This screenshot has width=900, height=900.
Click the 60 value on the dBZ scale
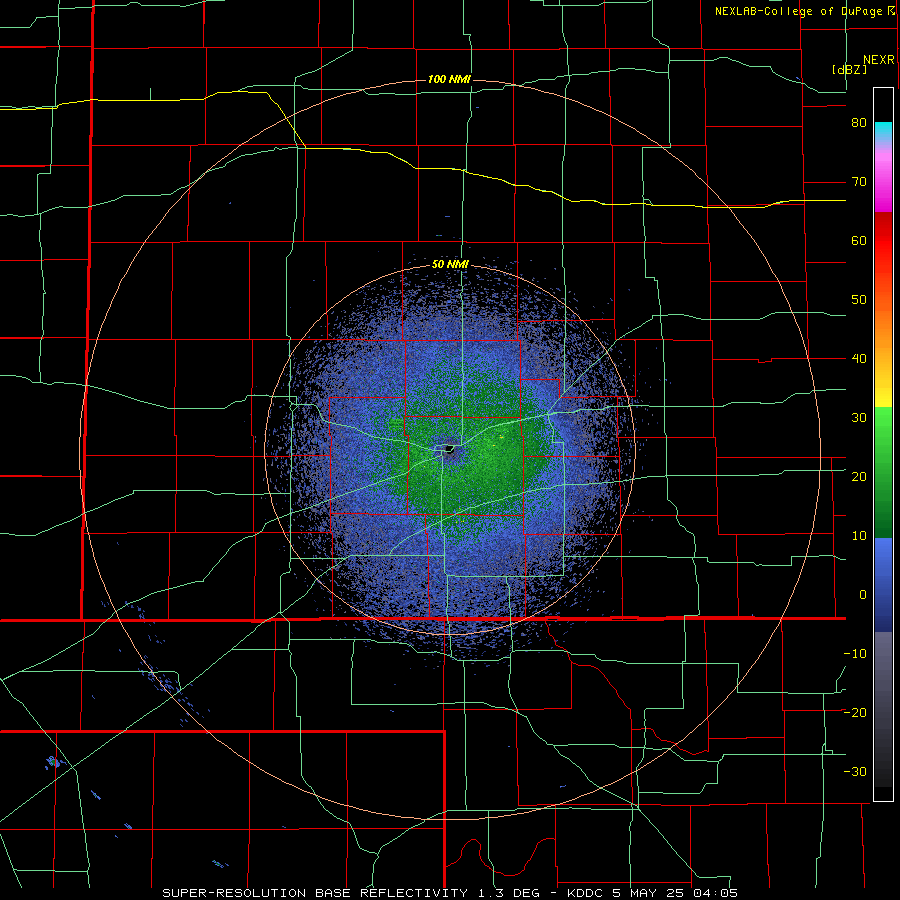(859, 240)
